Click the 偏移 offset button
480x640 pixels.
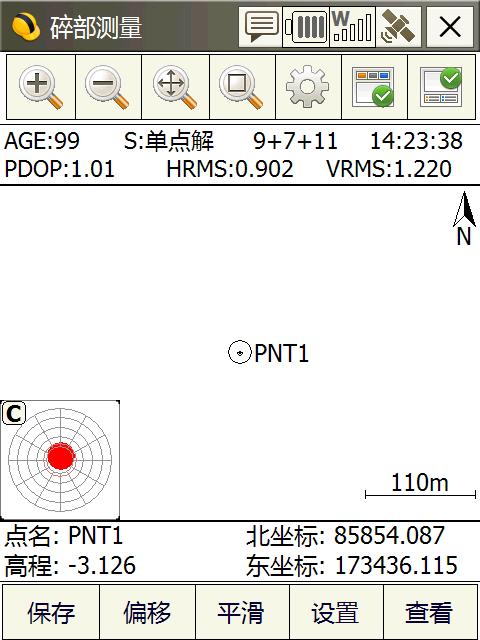pyautogui.click(x=147, y=612)
